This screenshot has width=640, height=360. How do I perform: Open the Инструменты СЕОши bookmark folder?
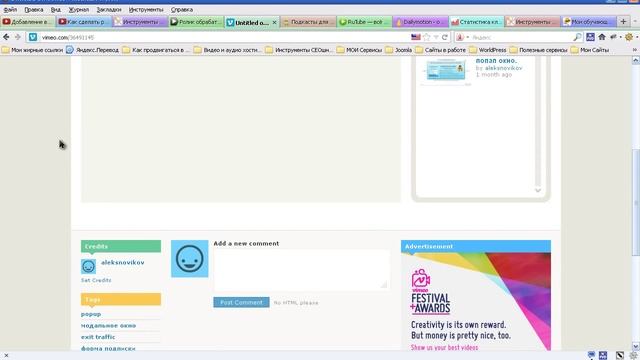(299, 50)
